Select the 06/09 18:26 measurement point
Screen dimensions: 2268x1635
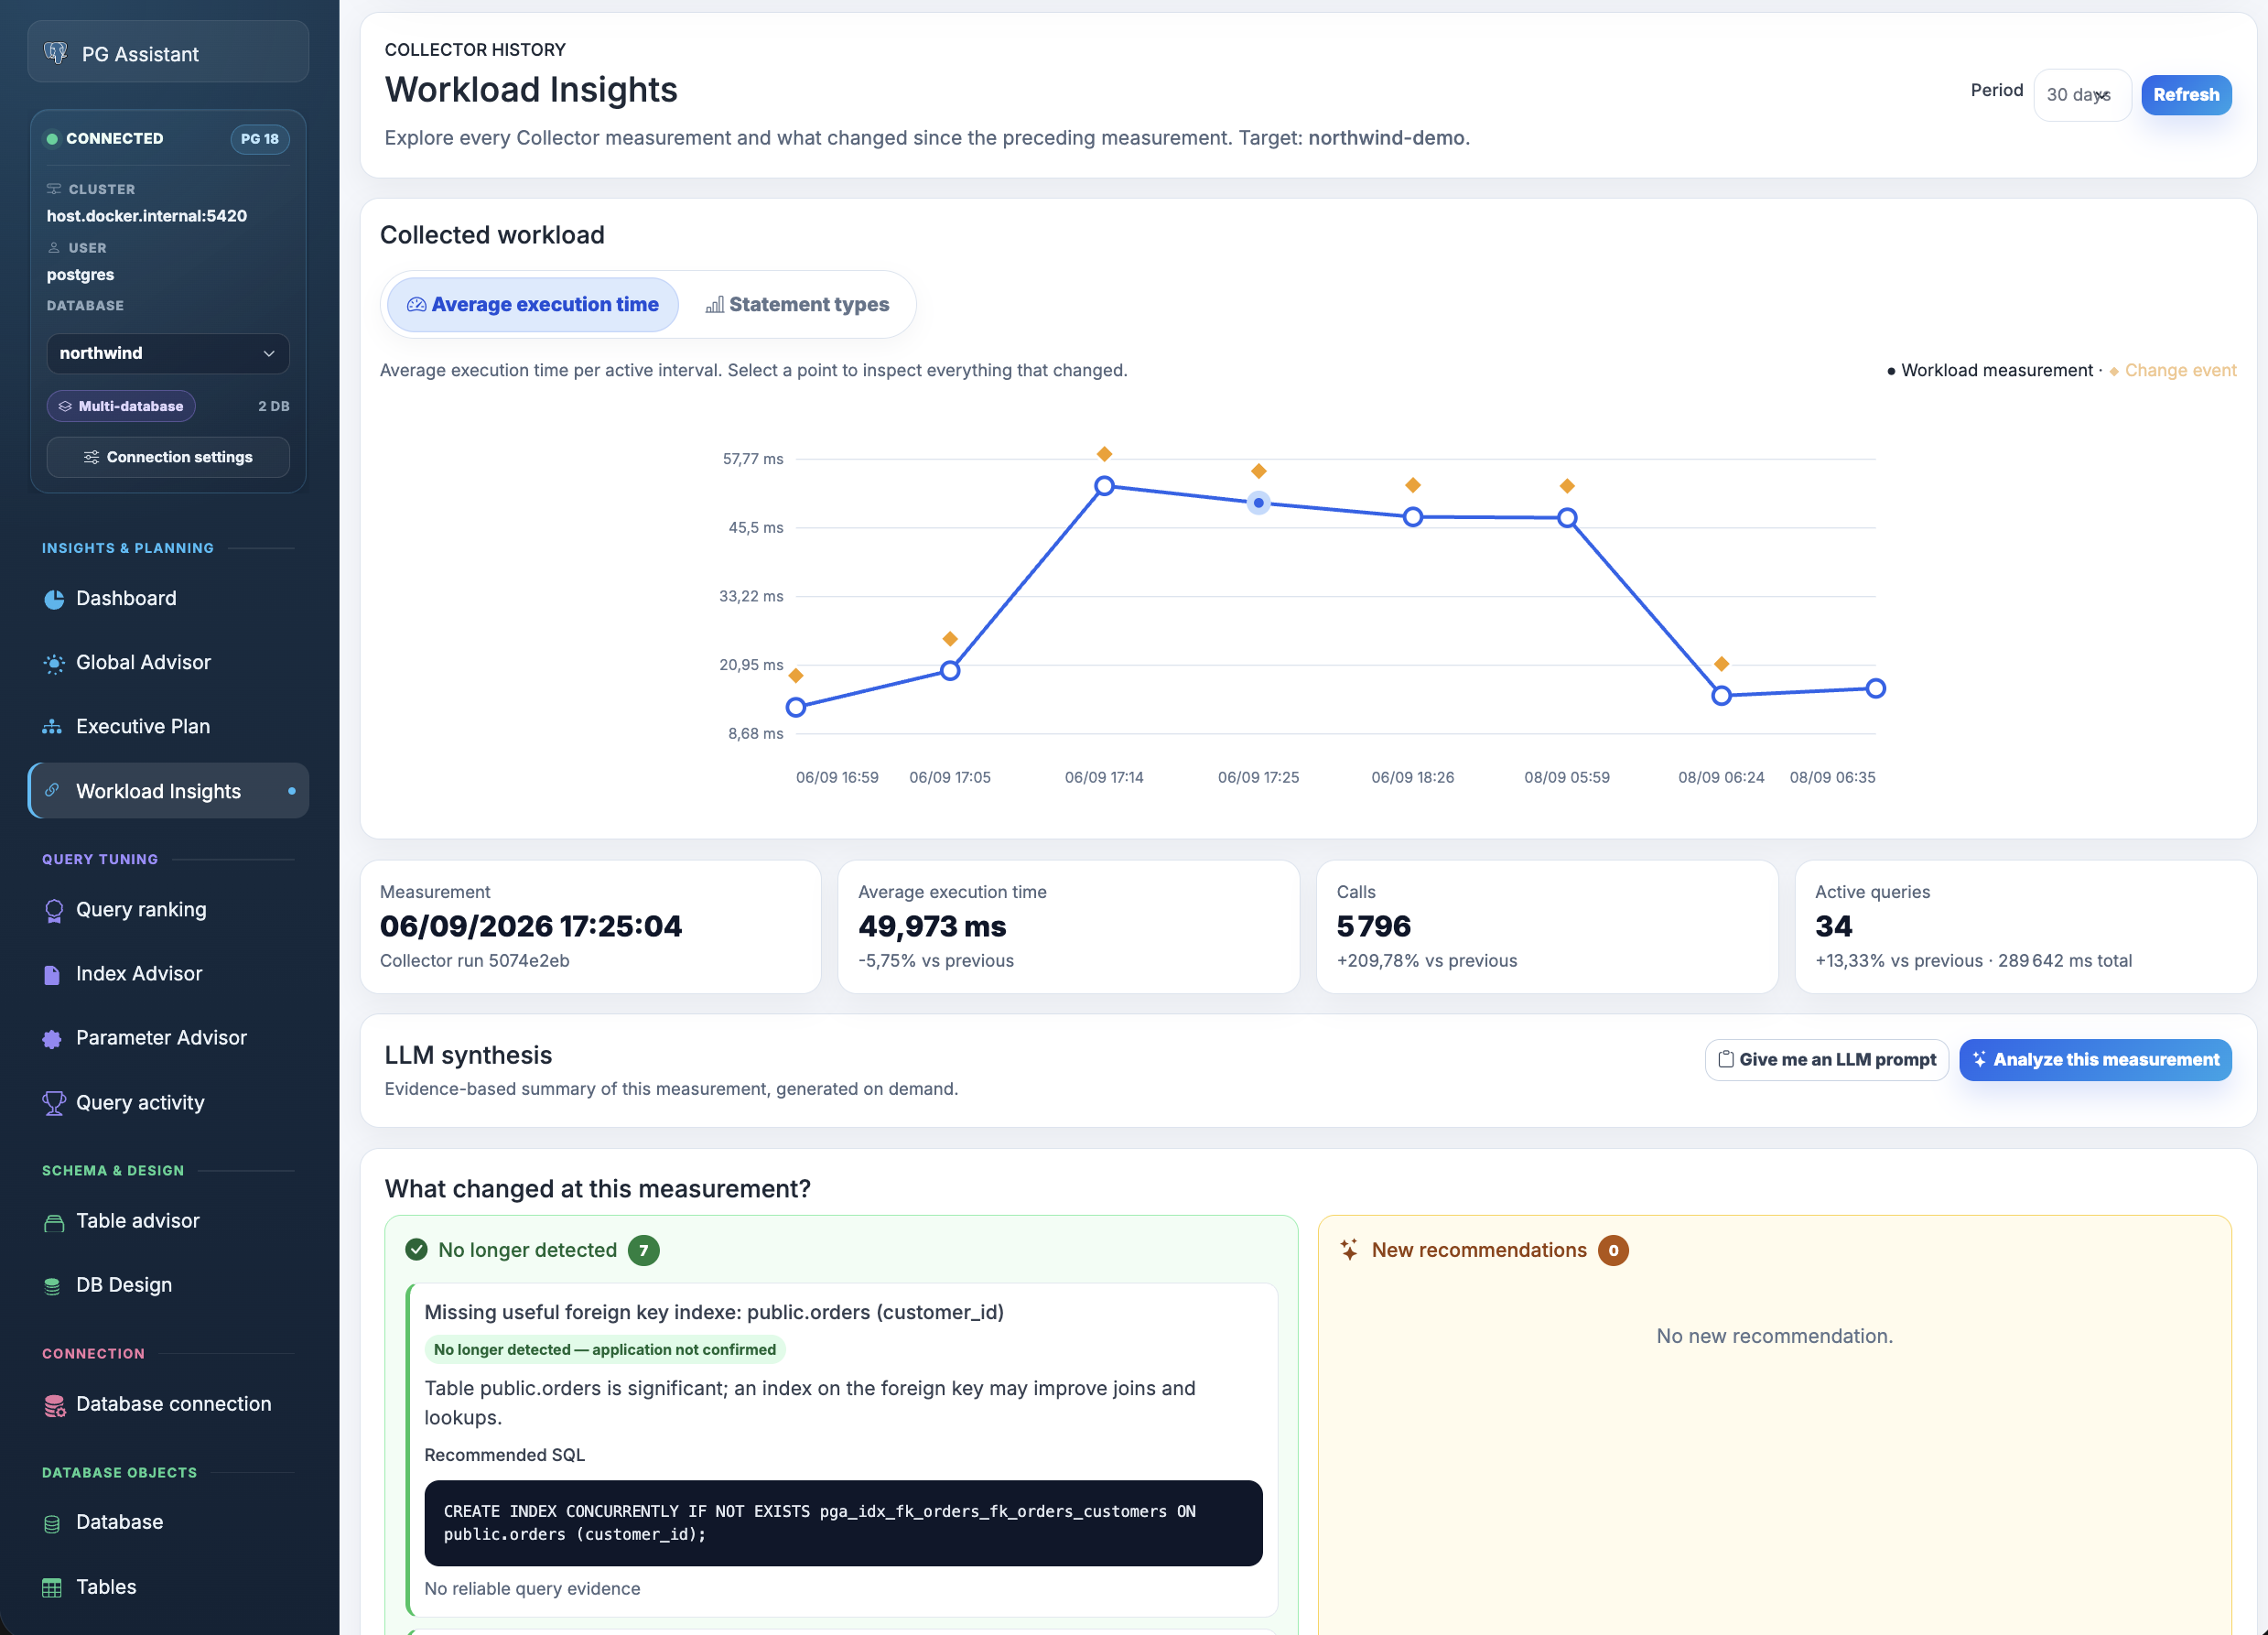click(x=1413, y=517)
